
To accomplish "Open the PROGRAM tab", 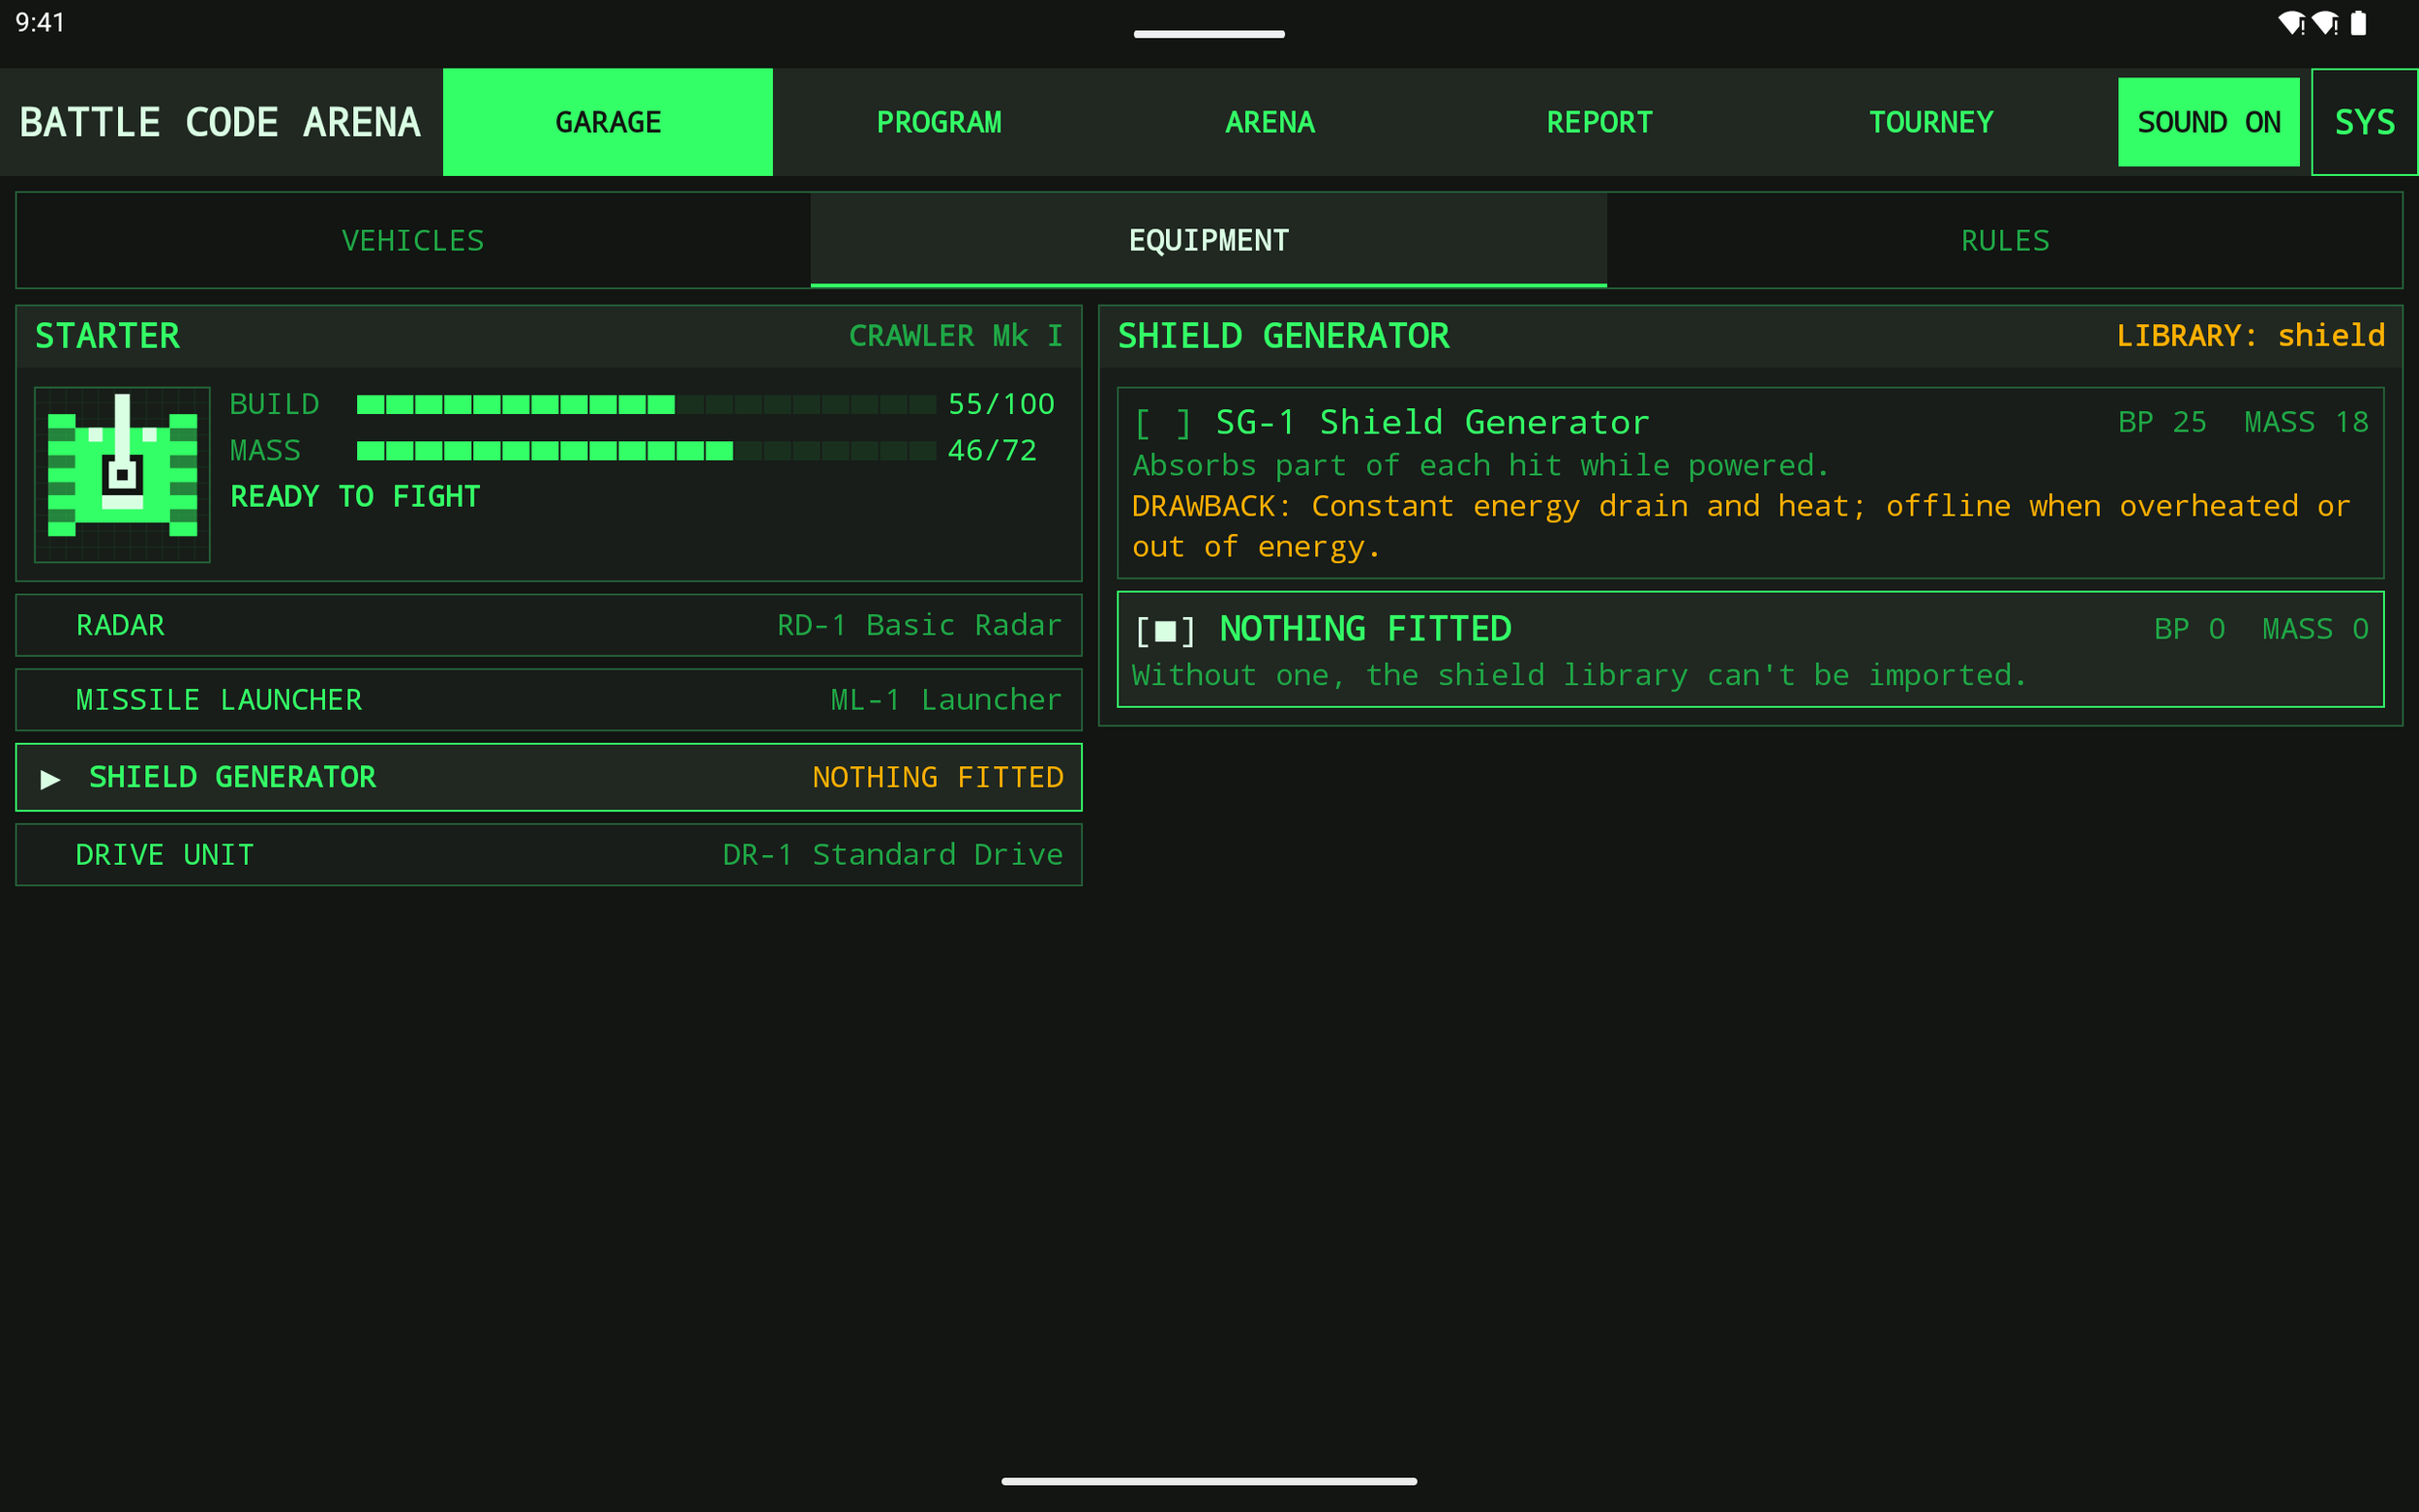I will [938, 122].
